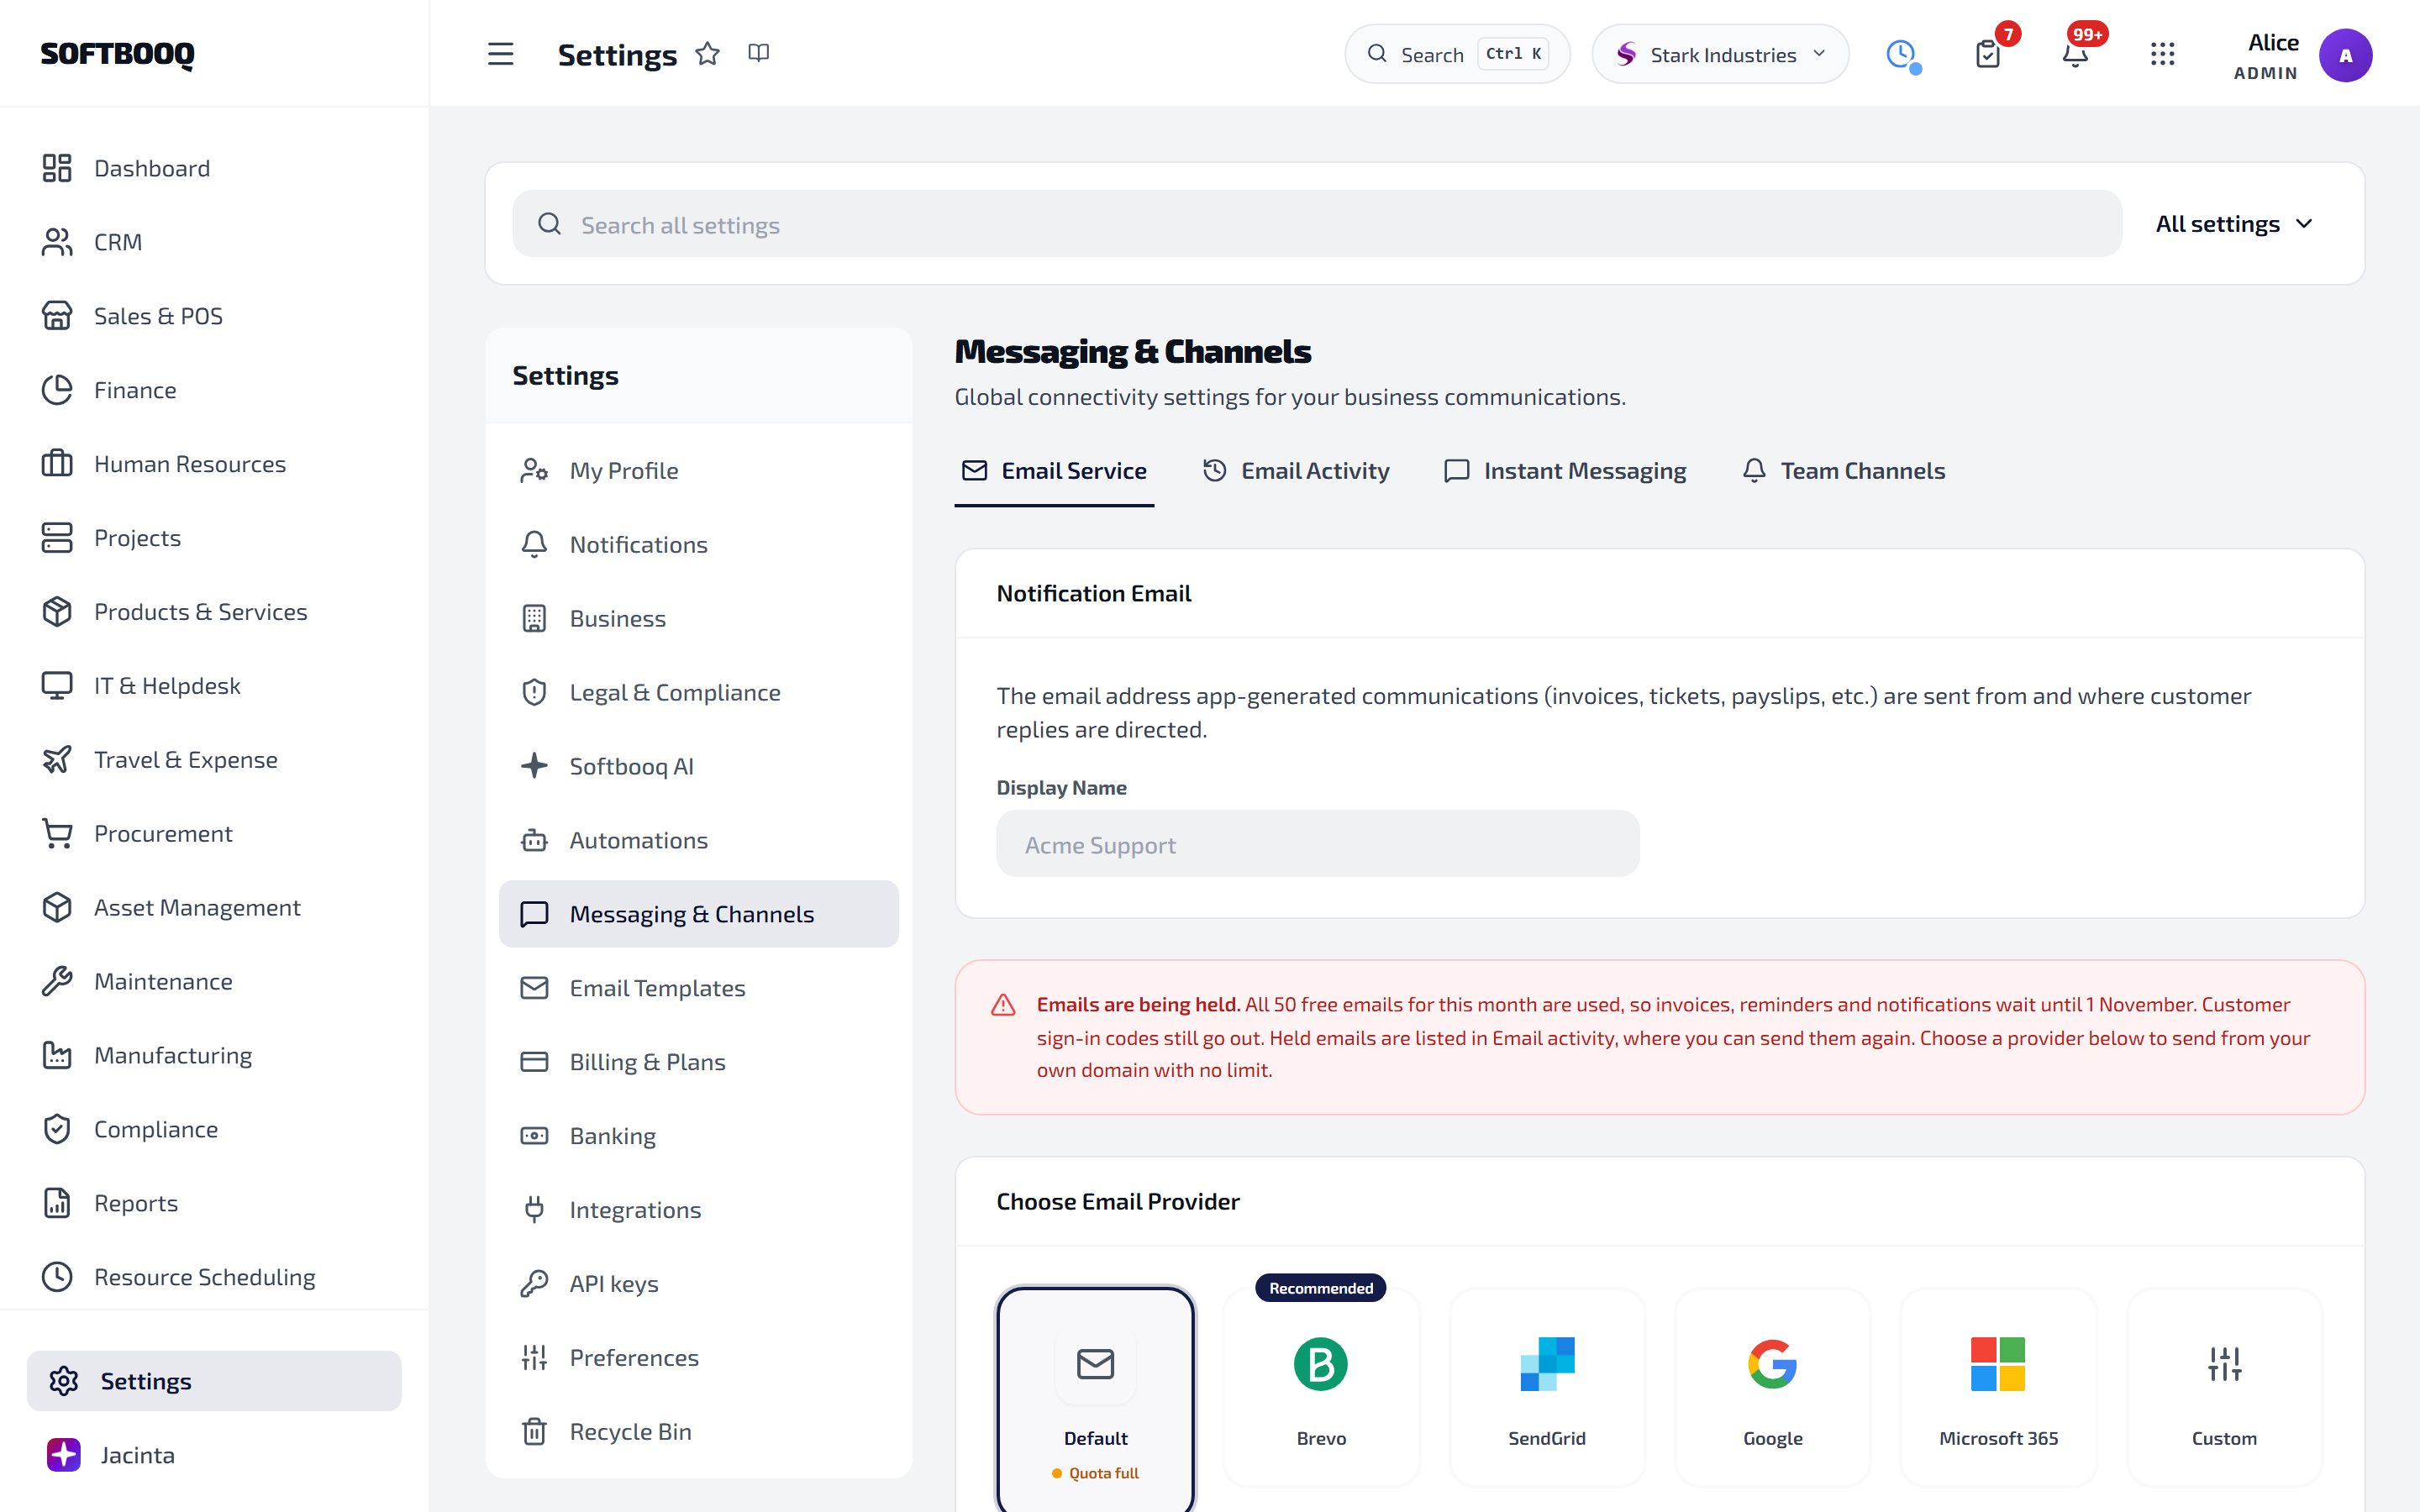Open Manufacturing module
This screenshot has height=1512, width=2420.
click(x=214, y=1056)
